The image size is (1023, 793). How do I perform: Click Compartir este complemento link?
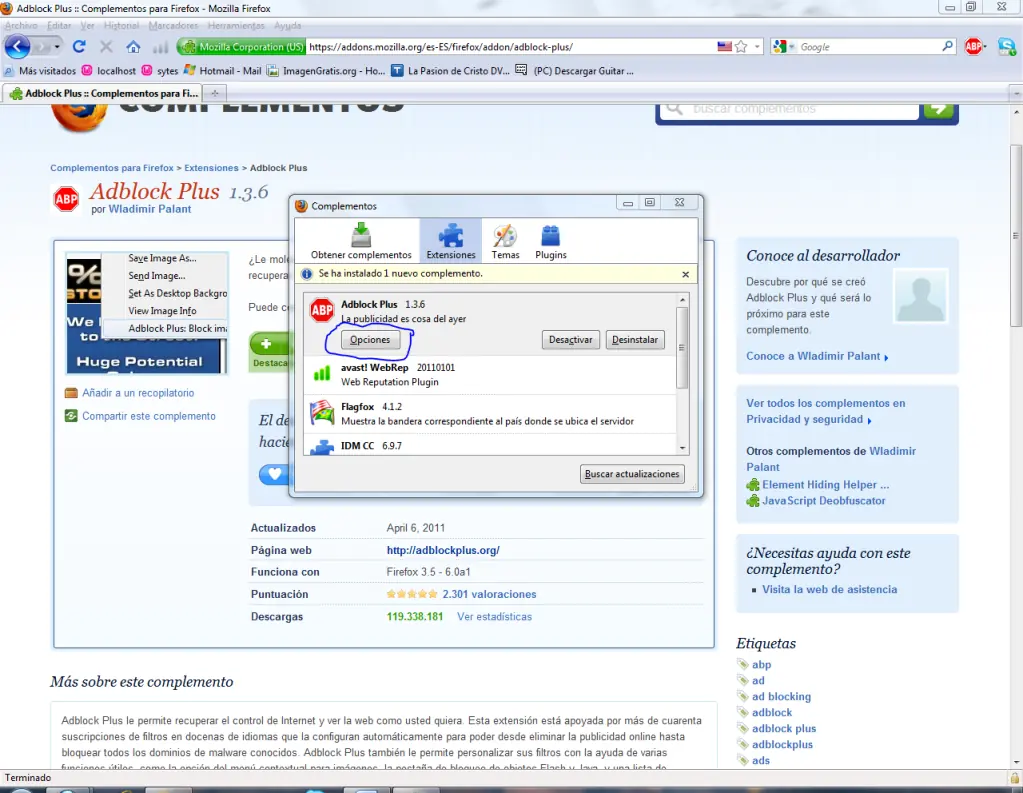(149, 416)
